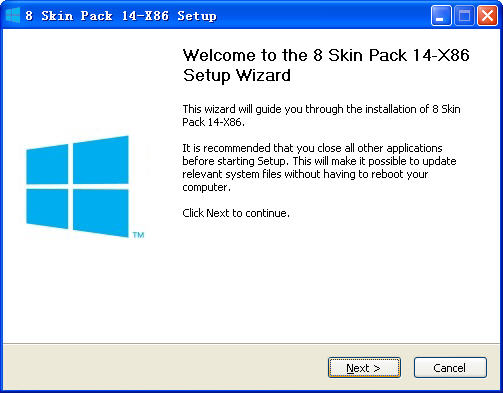Minimize the Setup window
Image resolution: width=503 pixels, height=393 pixels.
(441, 16)
